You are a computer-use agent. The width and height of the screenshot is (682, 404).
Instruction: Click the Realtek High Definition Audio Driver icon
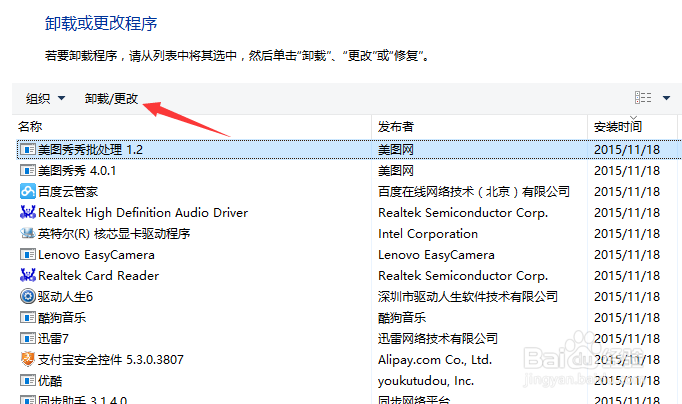pos(28,212)
